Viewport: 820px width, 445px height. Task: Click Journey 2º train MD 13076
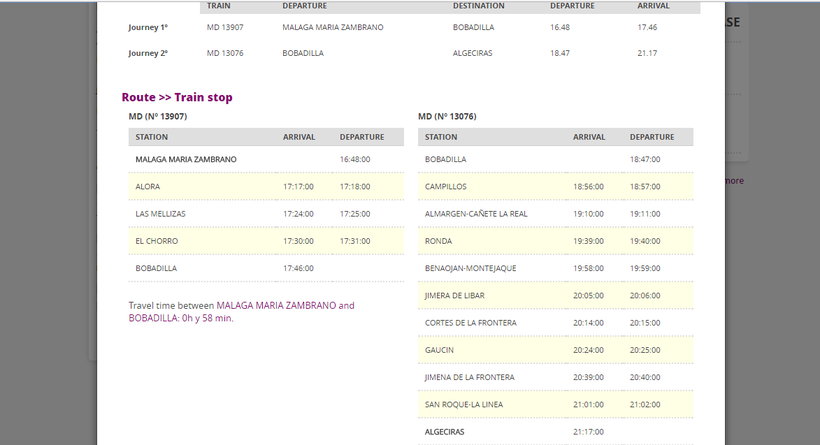click(227, 52)
